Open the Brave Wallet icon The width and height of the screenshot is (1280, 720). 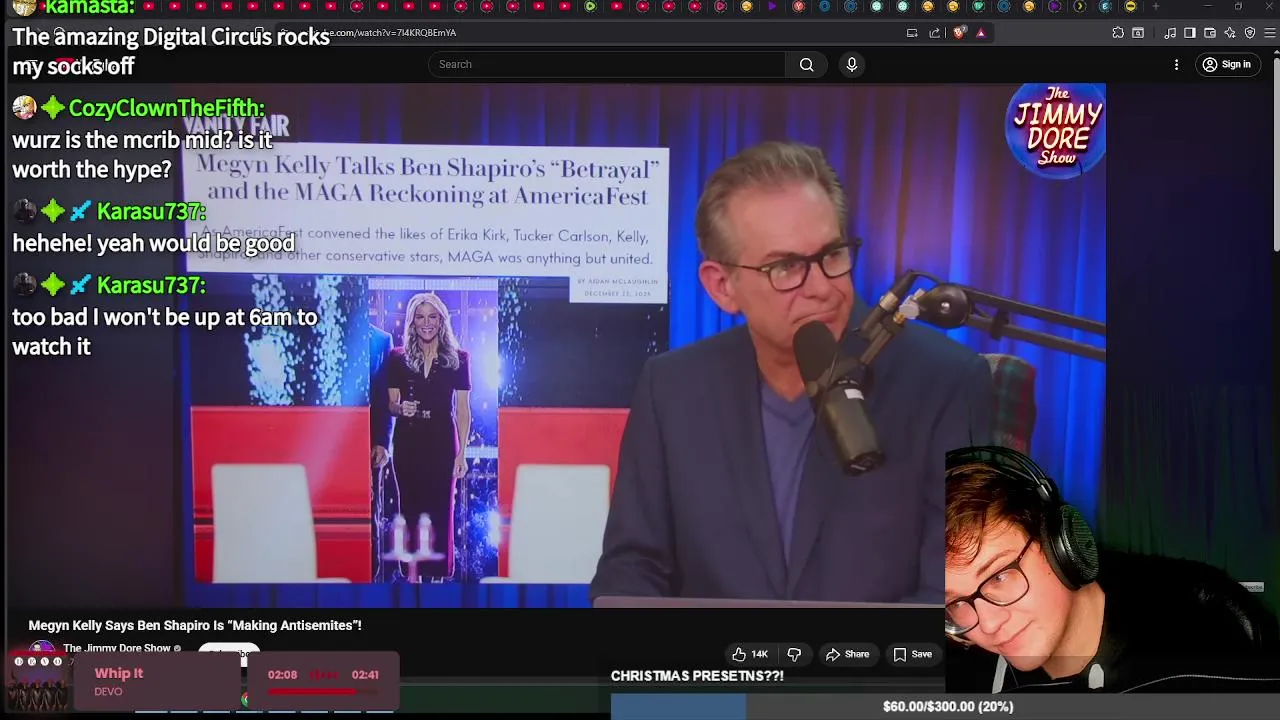pos(1210,33)
